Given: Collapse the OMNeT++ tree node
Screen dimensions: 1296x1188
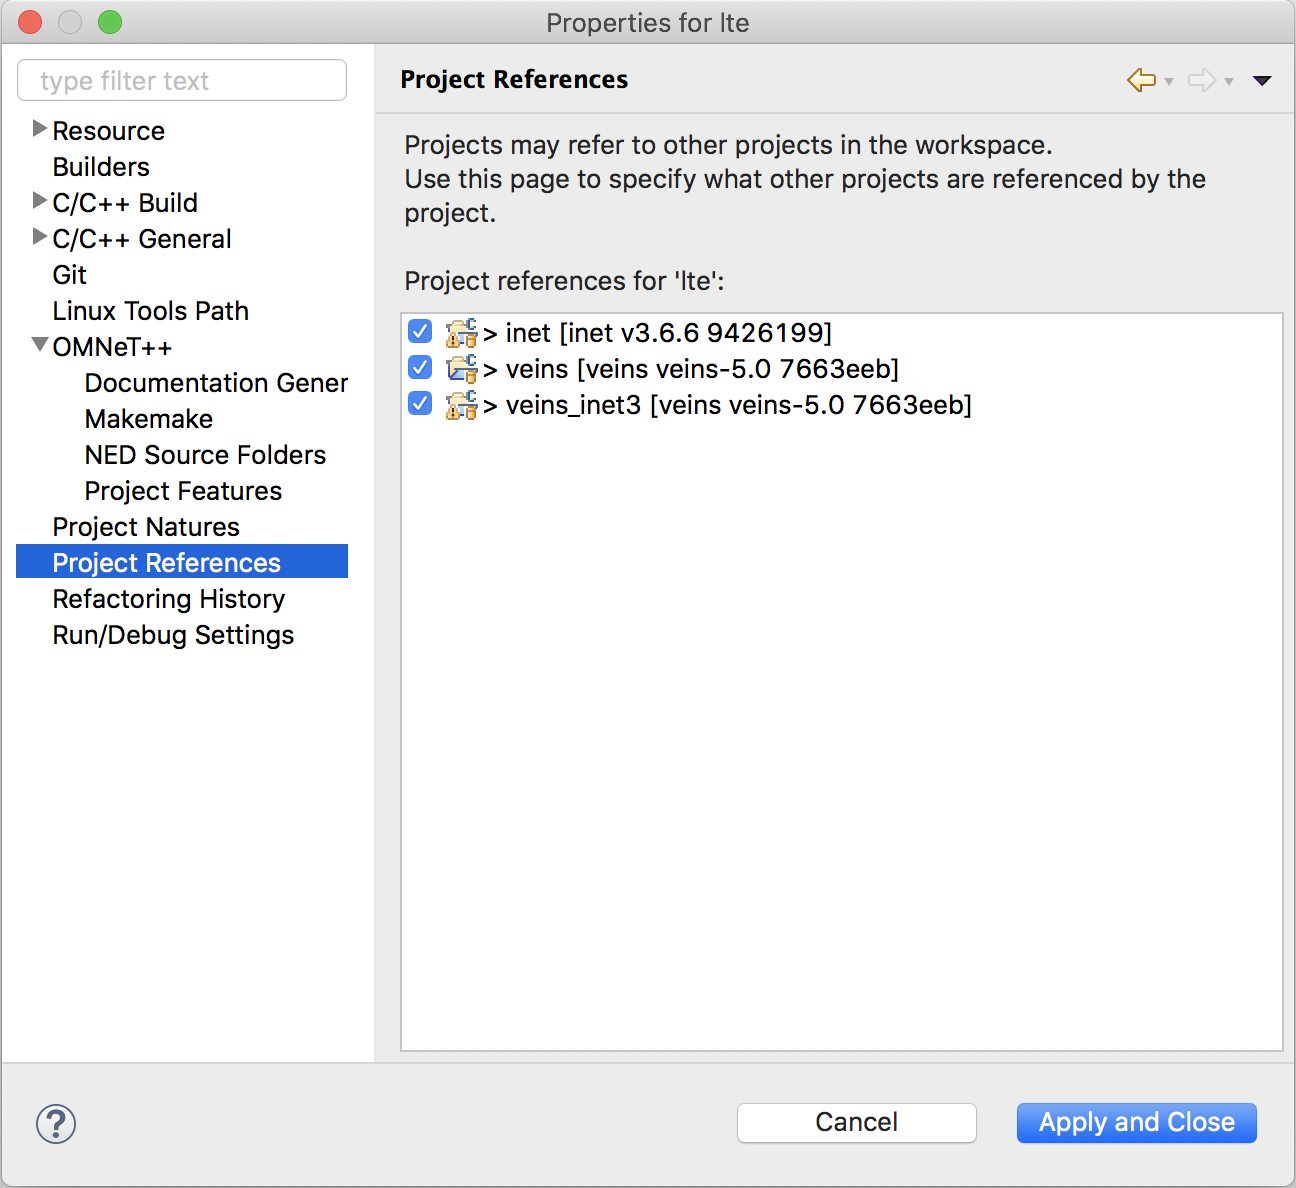Looking at the screenshot, I should tap(39, 345).
